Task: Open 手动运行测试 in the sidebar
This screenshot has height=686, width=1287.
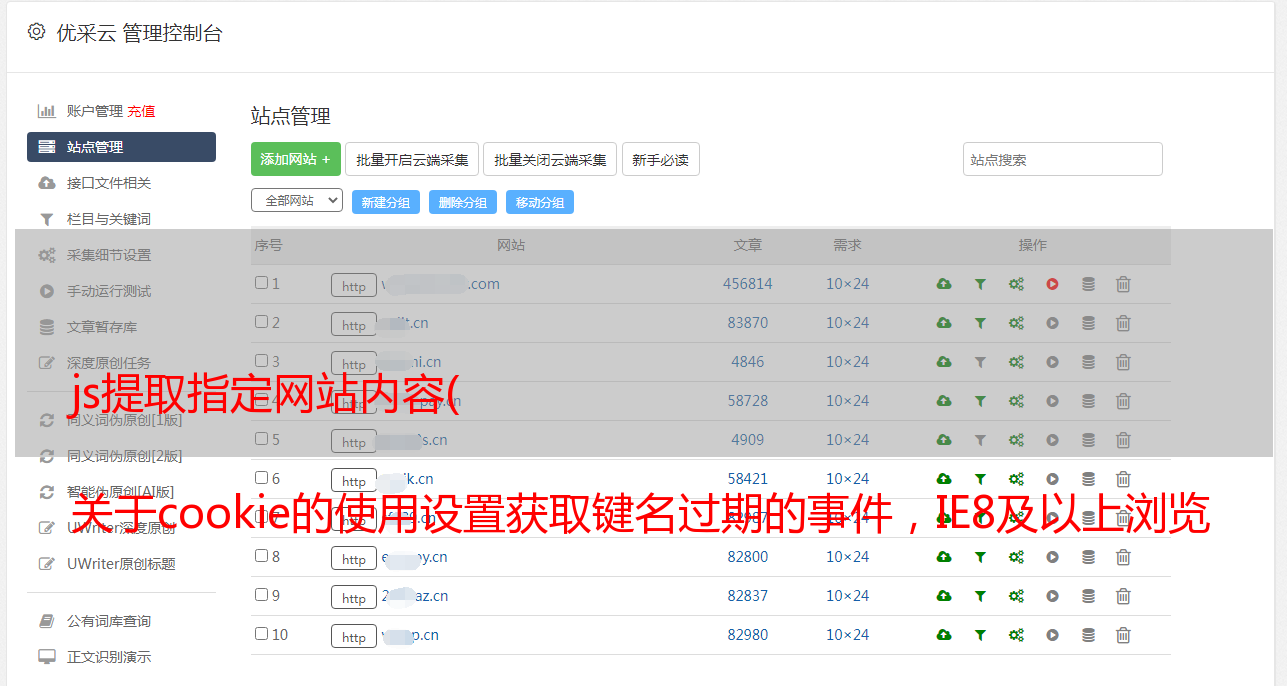Action: [109, 291]
